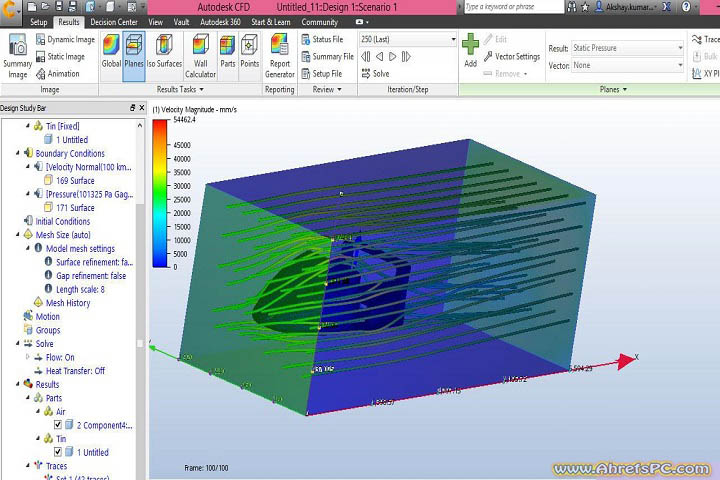
Task: Click the XY Plot tool
Action: pos(705,73)
